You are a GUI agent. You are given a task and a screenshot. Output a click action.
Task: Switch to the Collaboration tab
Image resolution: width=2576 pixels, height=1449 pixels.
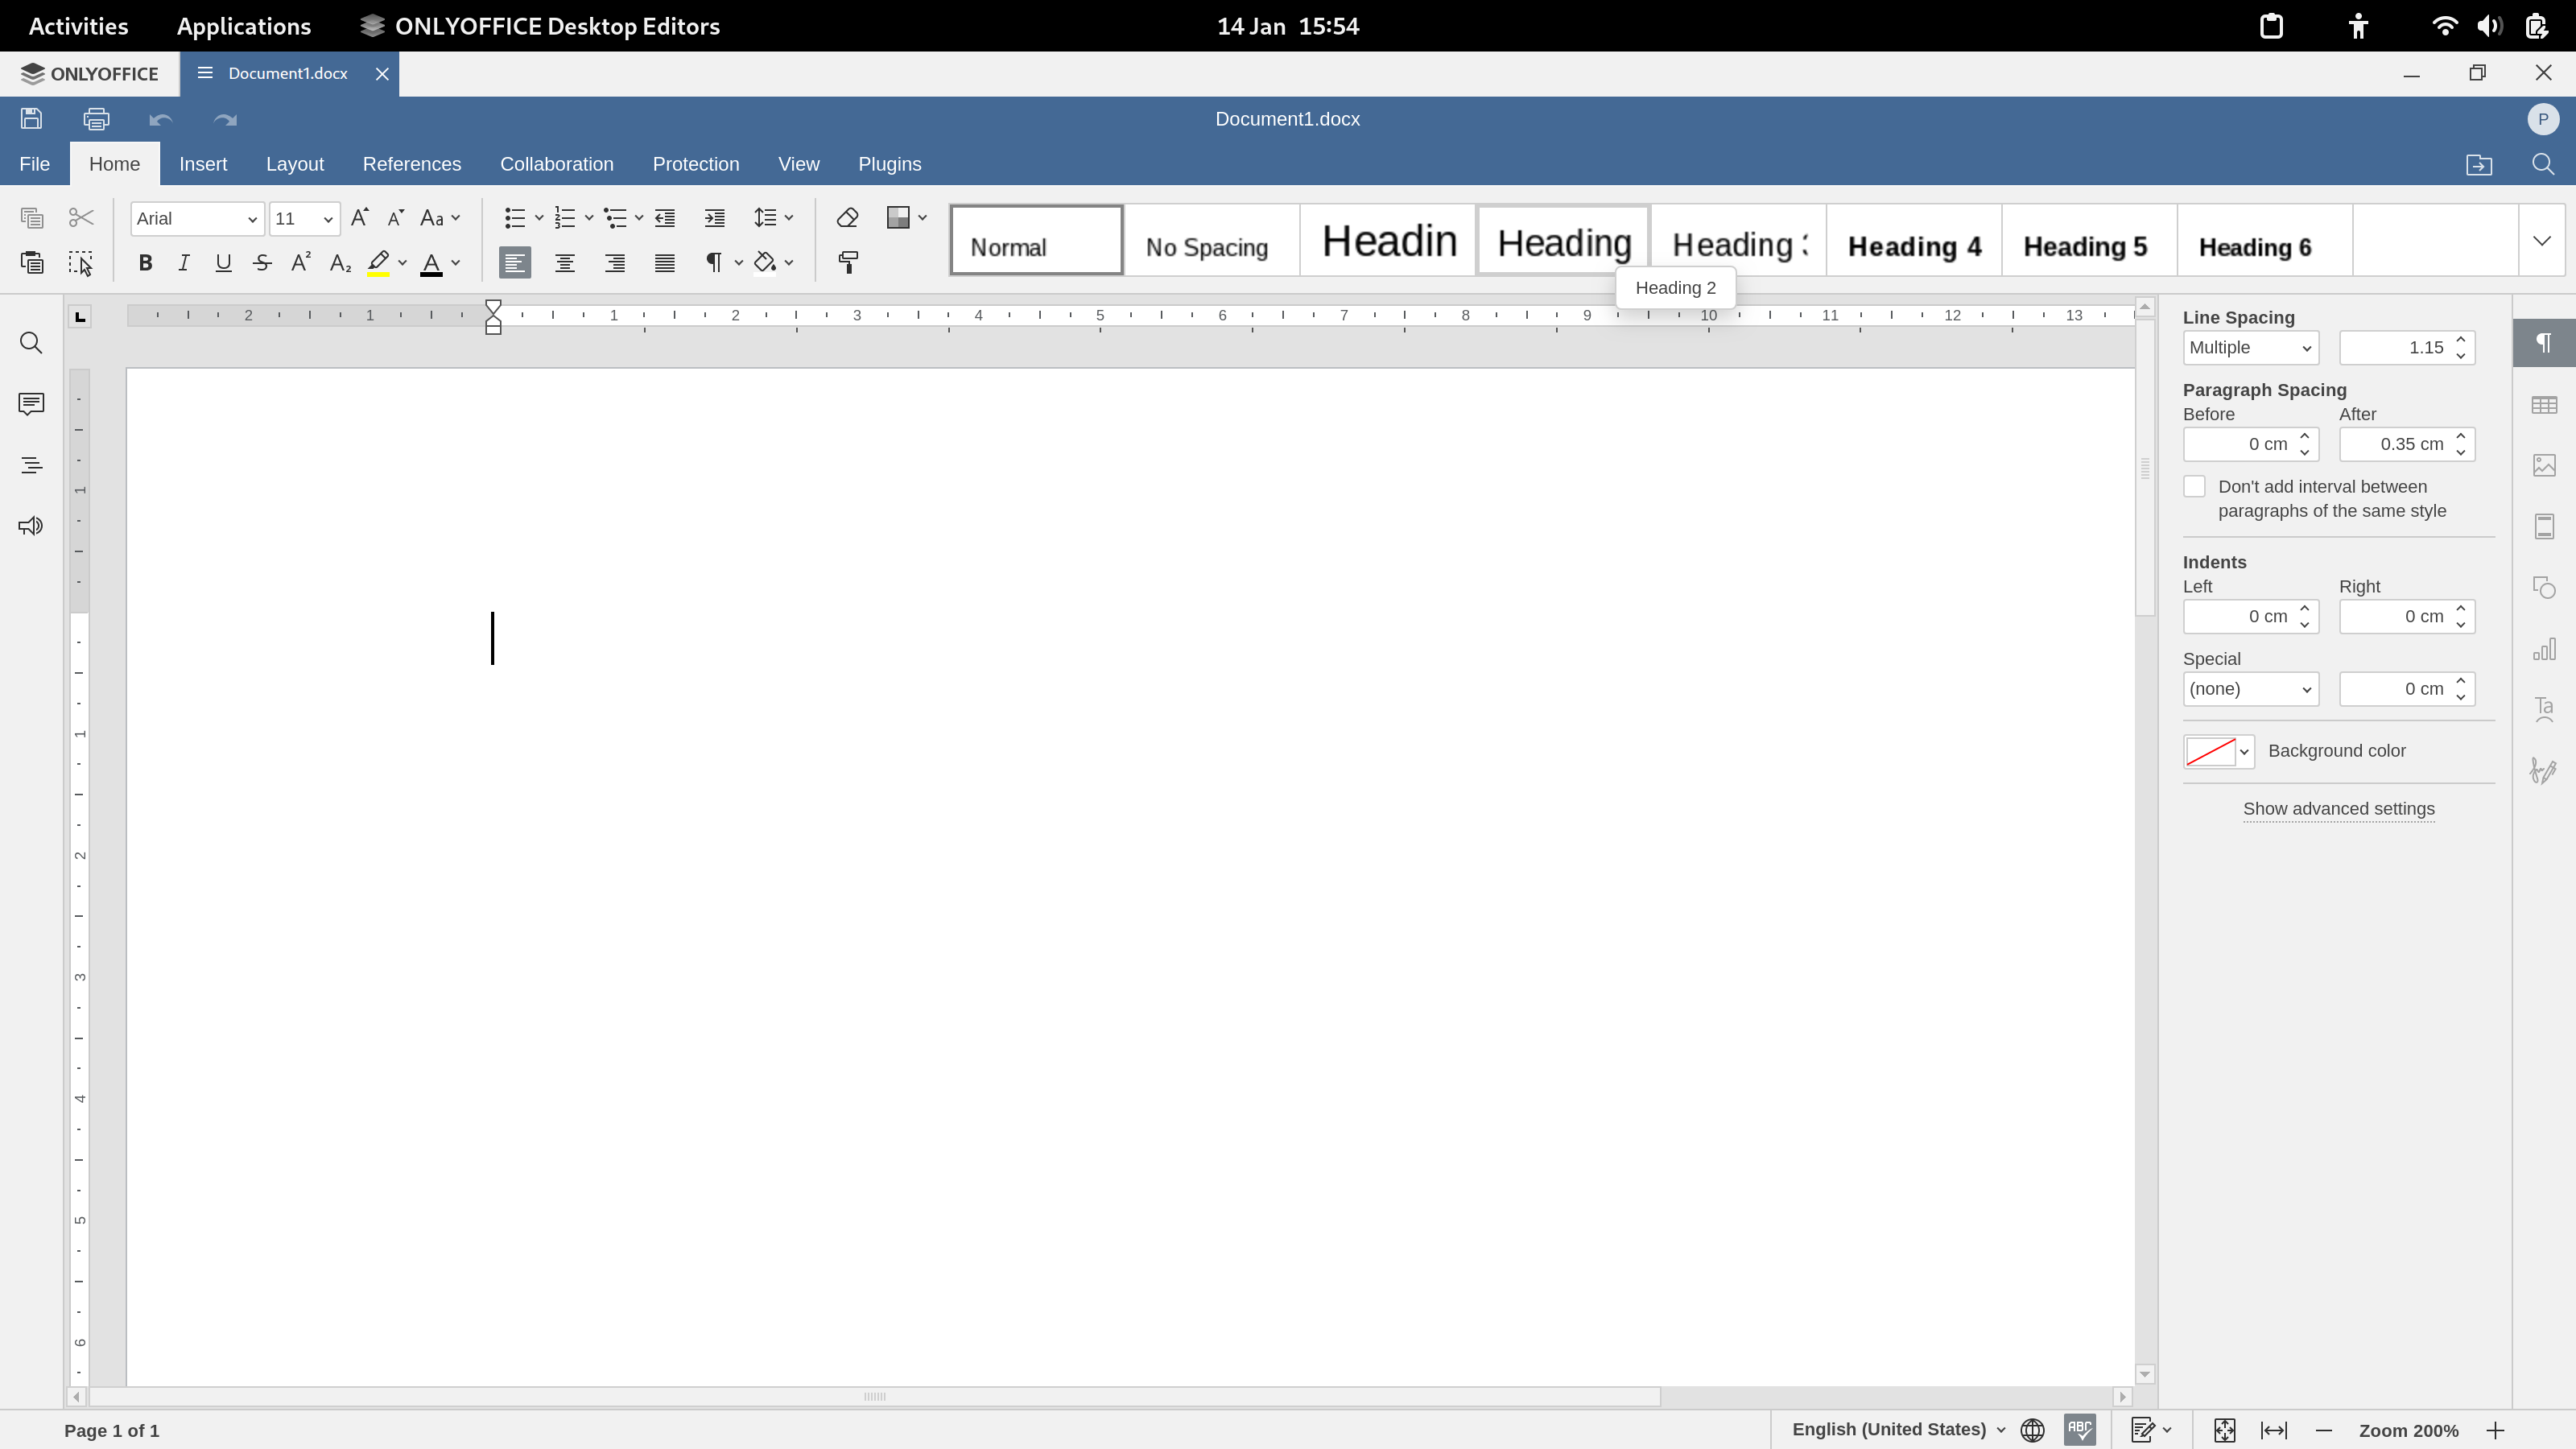[557, 164]
